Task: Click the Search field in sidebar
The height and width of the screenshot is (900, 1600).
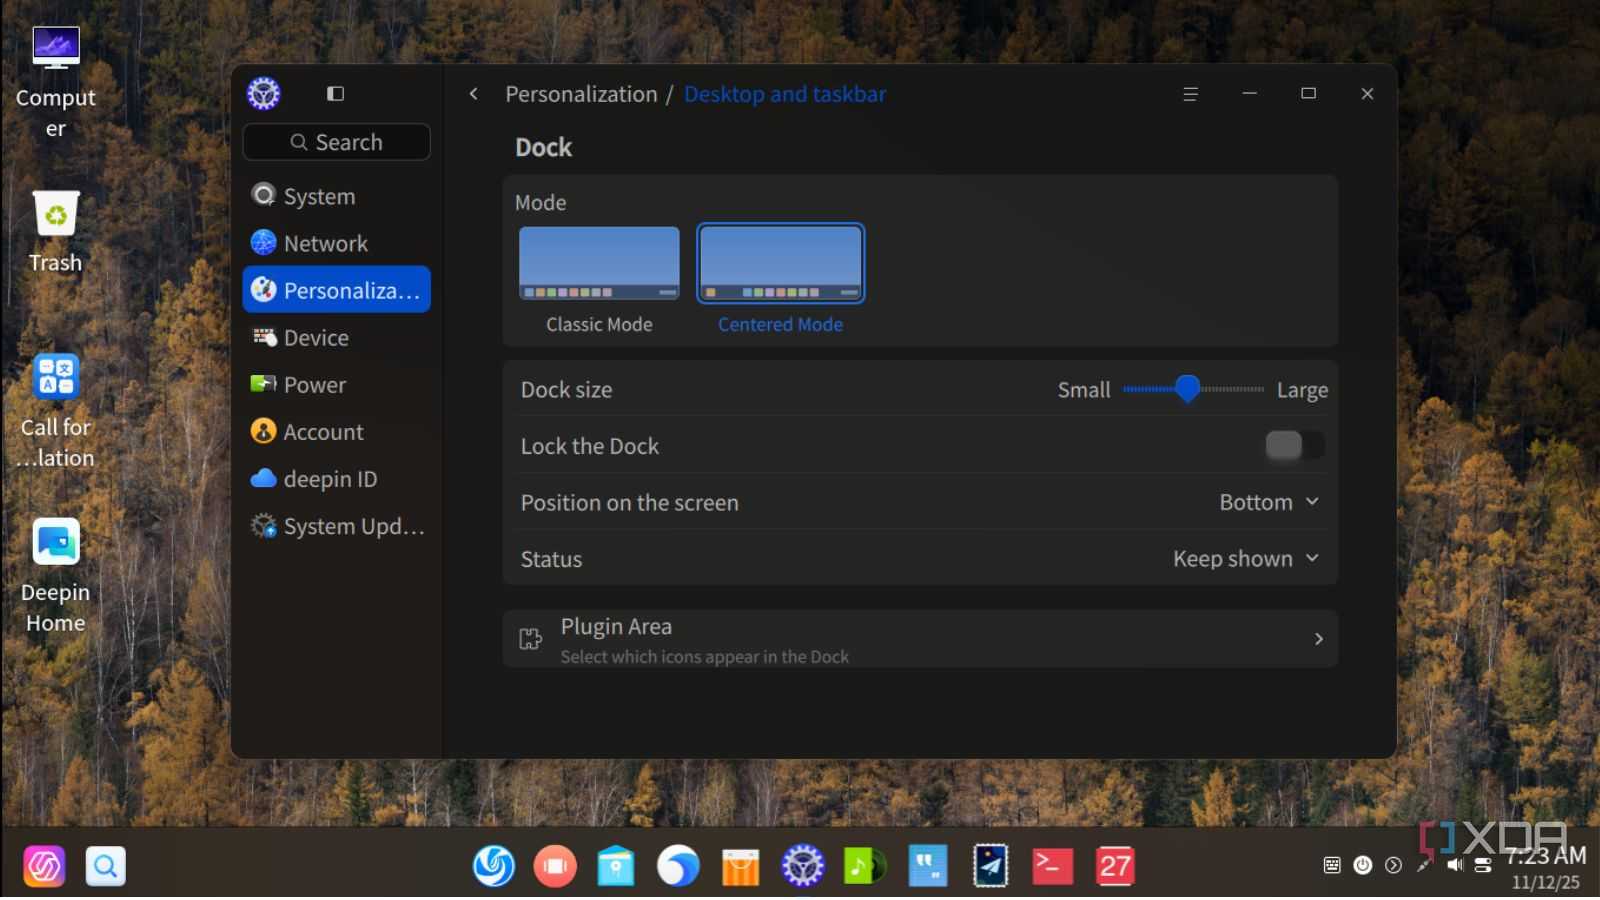Action: (336, 142)
